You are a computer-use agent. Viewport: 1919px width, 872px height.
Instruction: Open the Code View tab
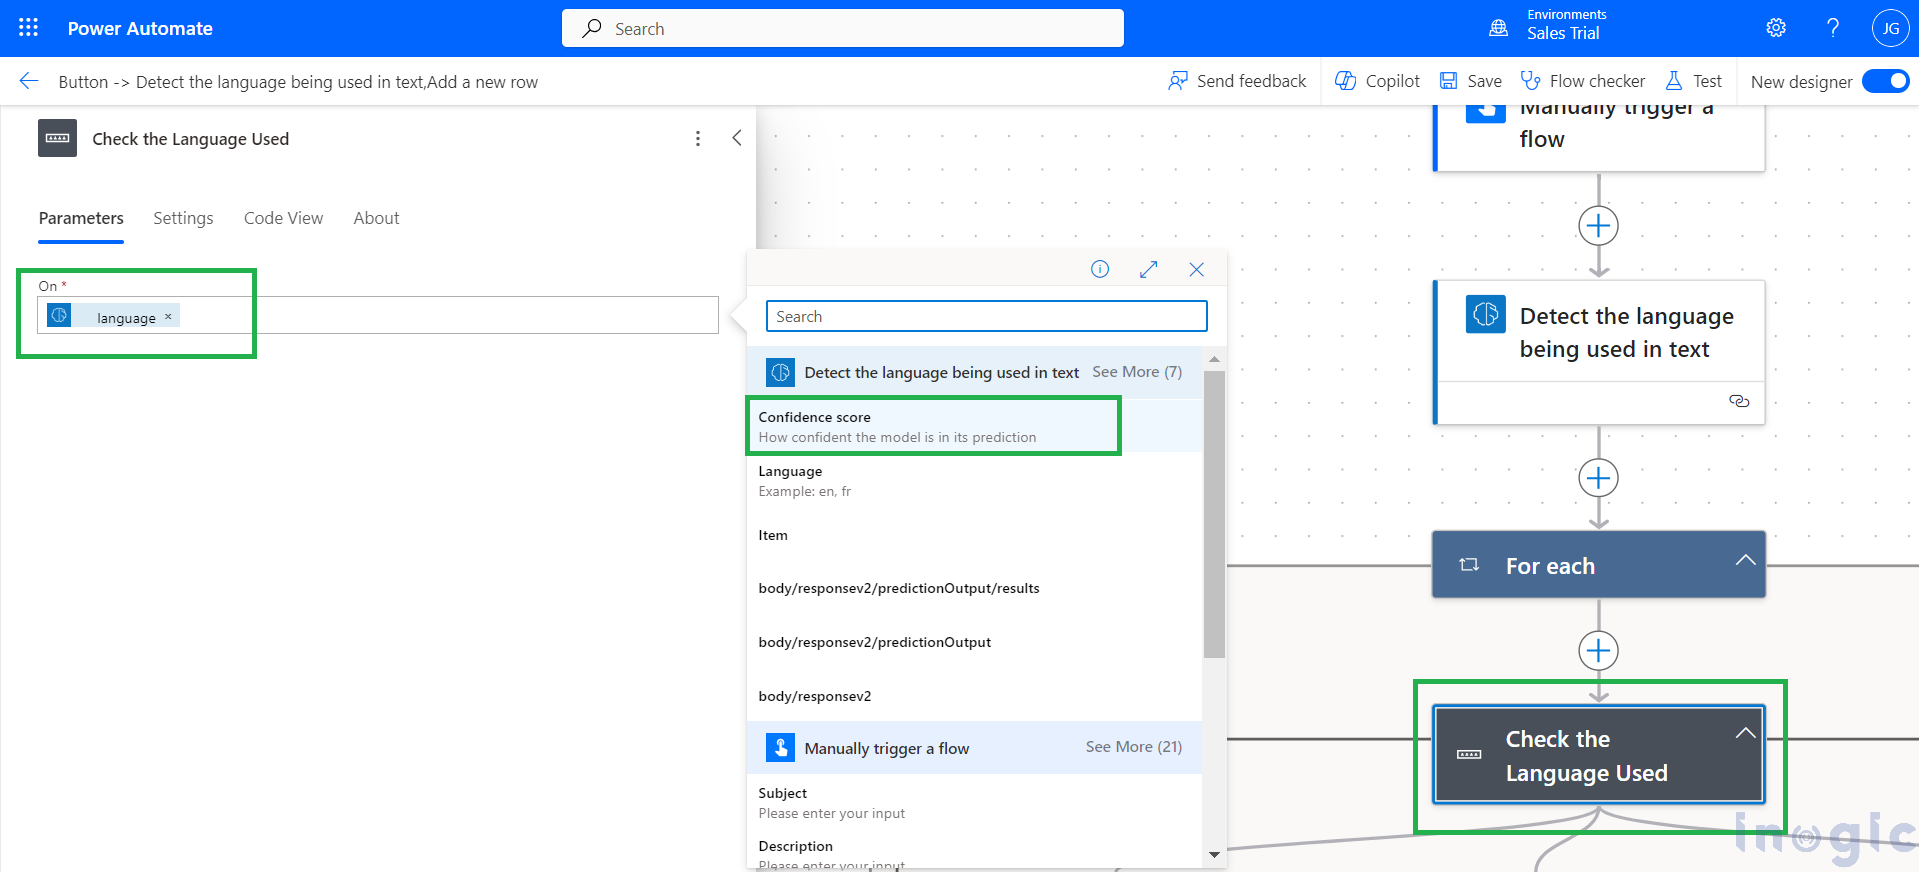(283, 218)
